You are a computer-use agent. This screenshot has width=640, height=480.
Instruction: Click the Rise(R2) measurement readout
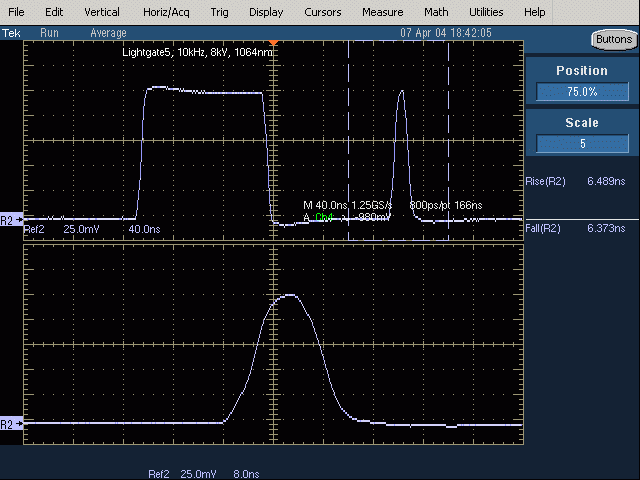[575, 181]
